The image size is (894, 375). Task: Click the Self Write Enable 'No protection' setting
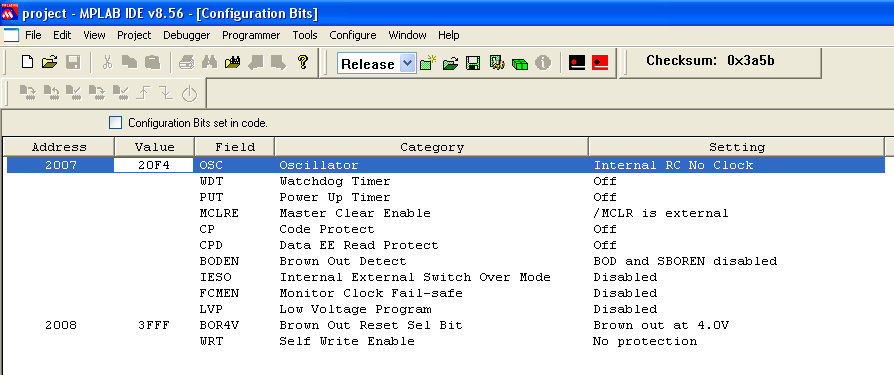click(x=645, y=341)
